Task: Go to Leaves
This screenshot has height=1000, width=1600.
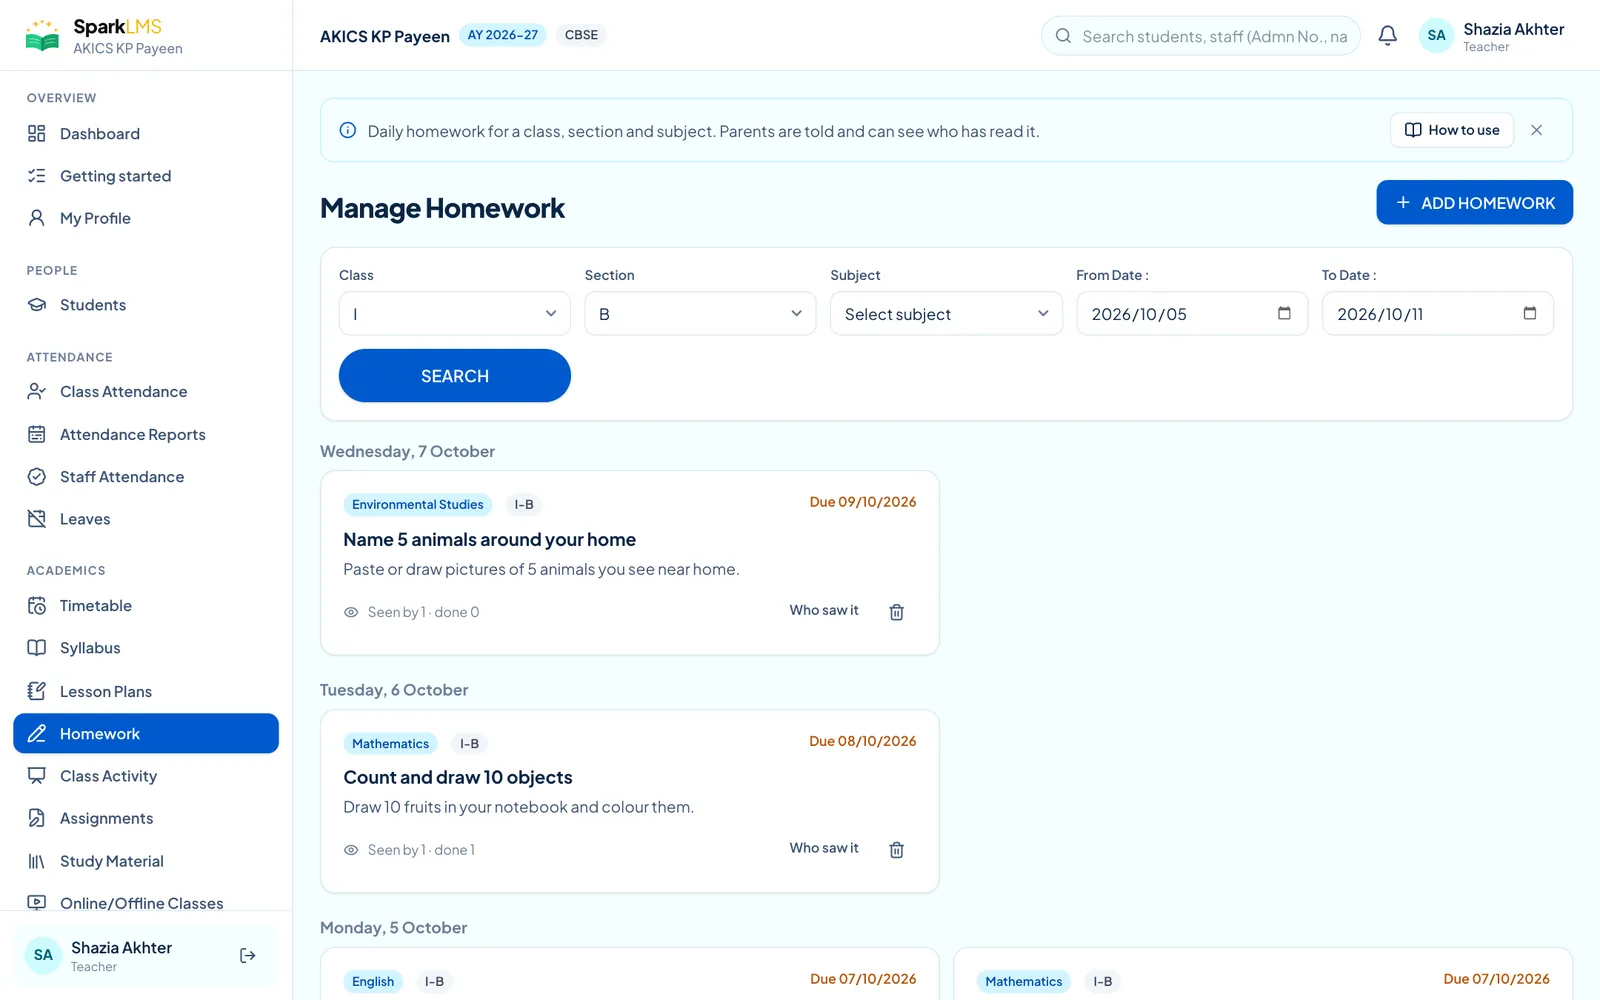Action: point(146,519)
